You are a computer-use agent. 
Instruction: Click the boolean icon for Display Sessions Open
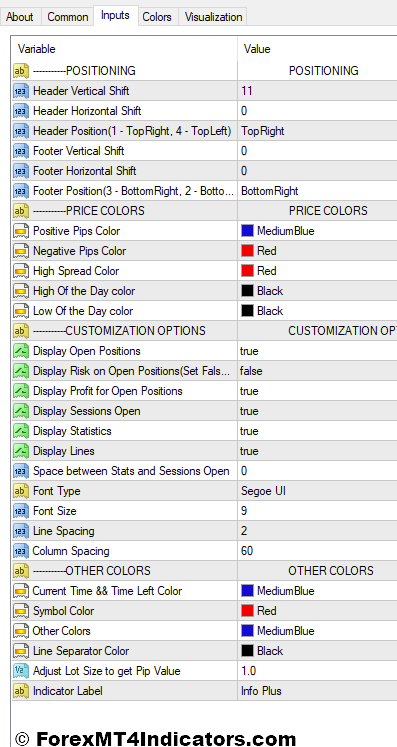21,411
